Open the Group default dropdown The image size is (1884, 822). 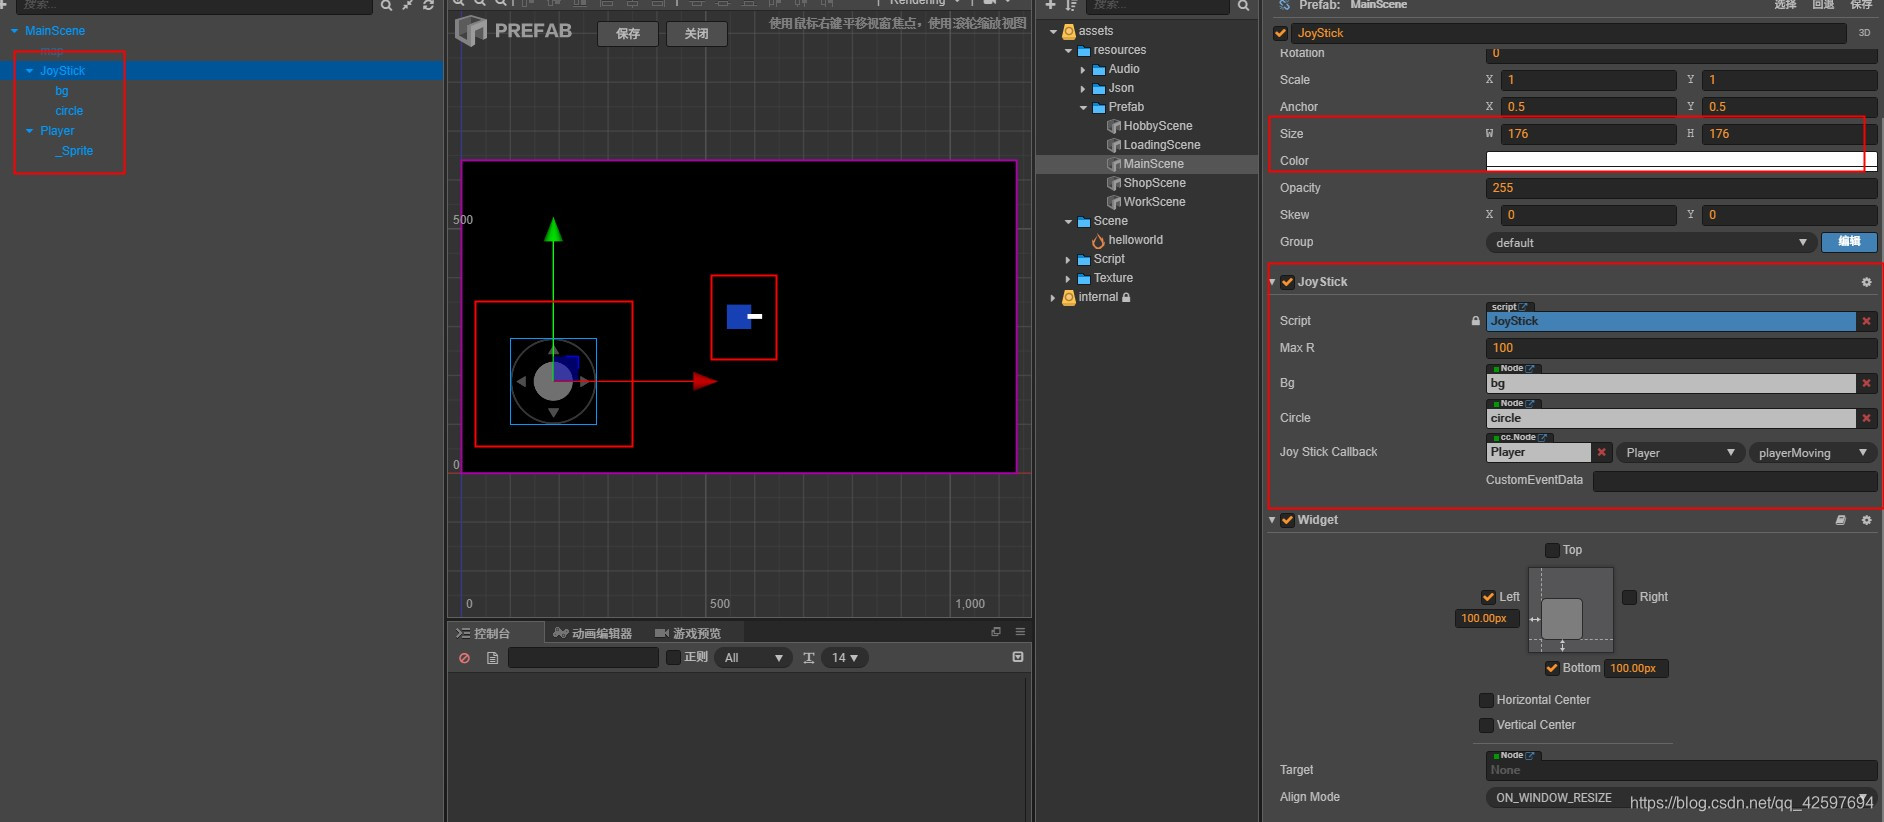(x=1650, y=242)
